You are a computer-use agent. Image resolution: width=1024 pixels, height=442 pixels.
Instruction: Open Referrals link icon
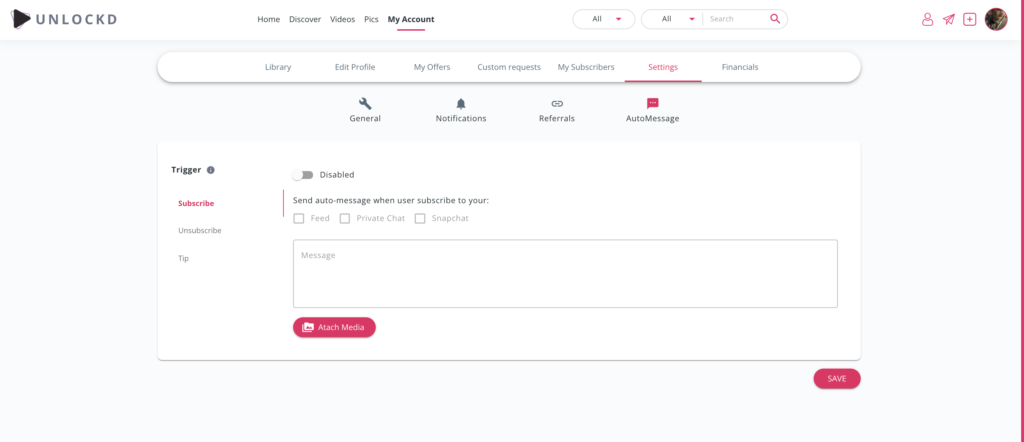[x=557, y=103]
